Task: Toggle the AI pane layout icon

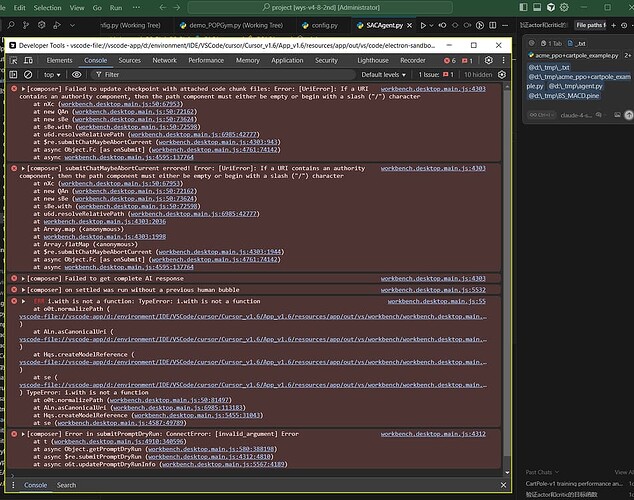Action: pos(551,7)
